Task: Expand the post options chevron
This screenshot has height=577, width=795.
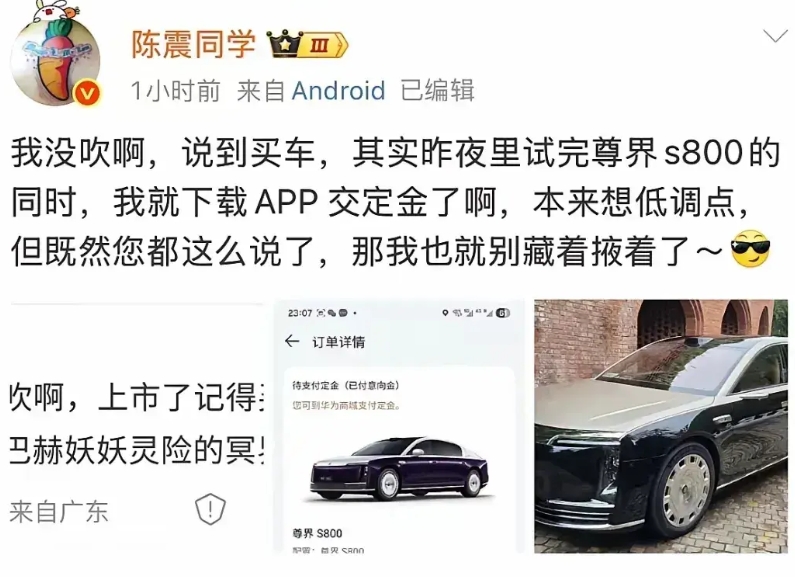Action: pos(775,37)
